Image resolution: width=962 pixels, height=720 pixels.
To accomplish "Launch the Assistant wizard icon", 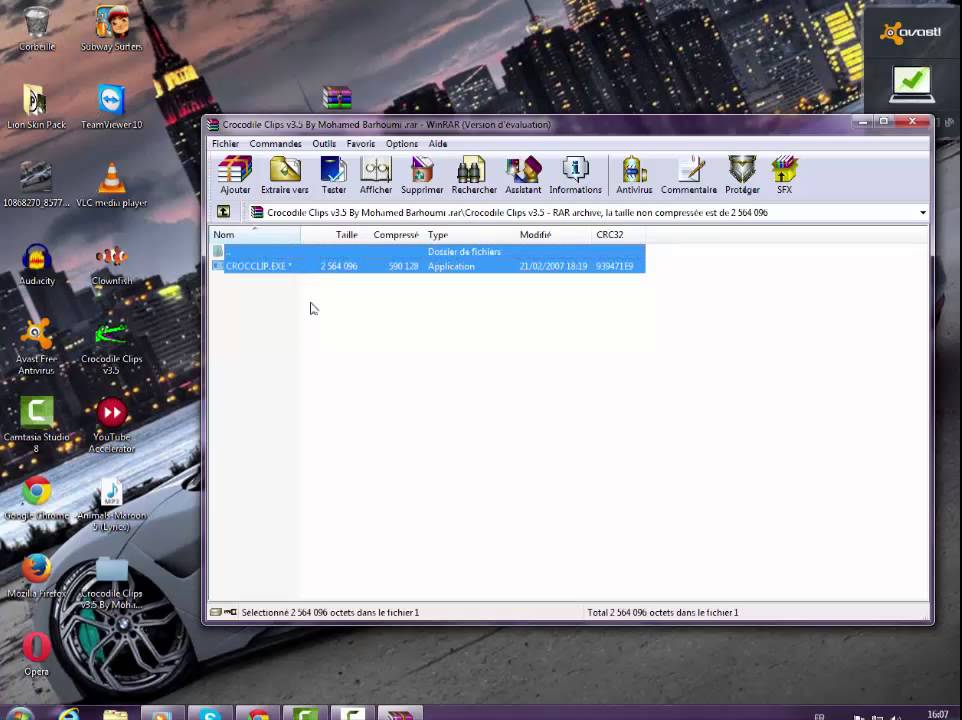I will 523,175.
